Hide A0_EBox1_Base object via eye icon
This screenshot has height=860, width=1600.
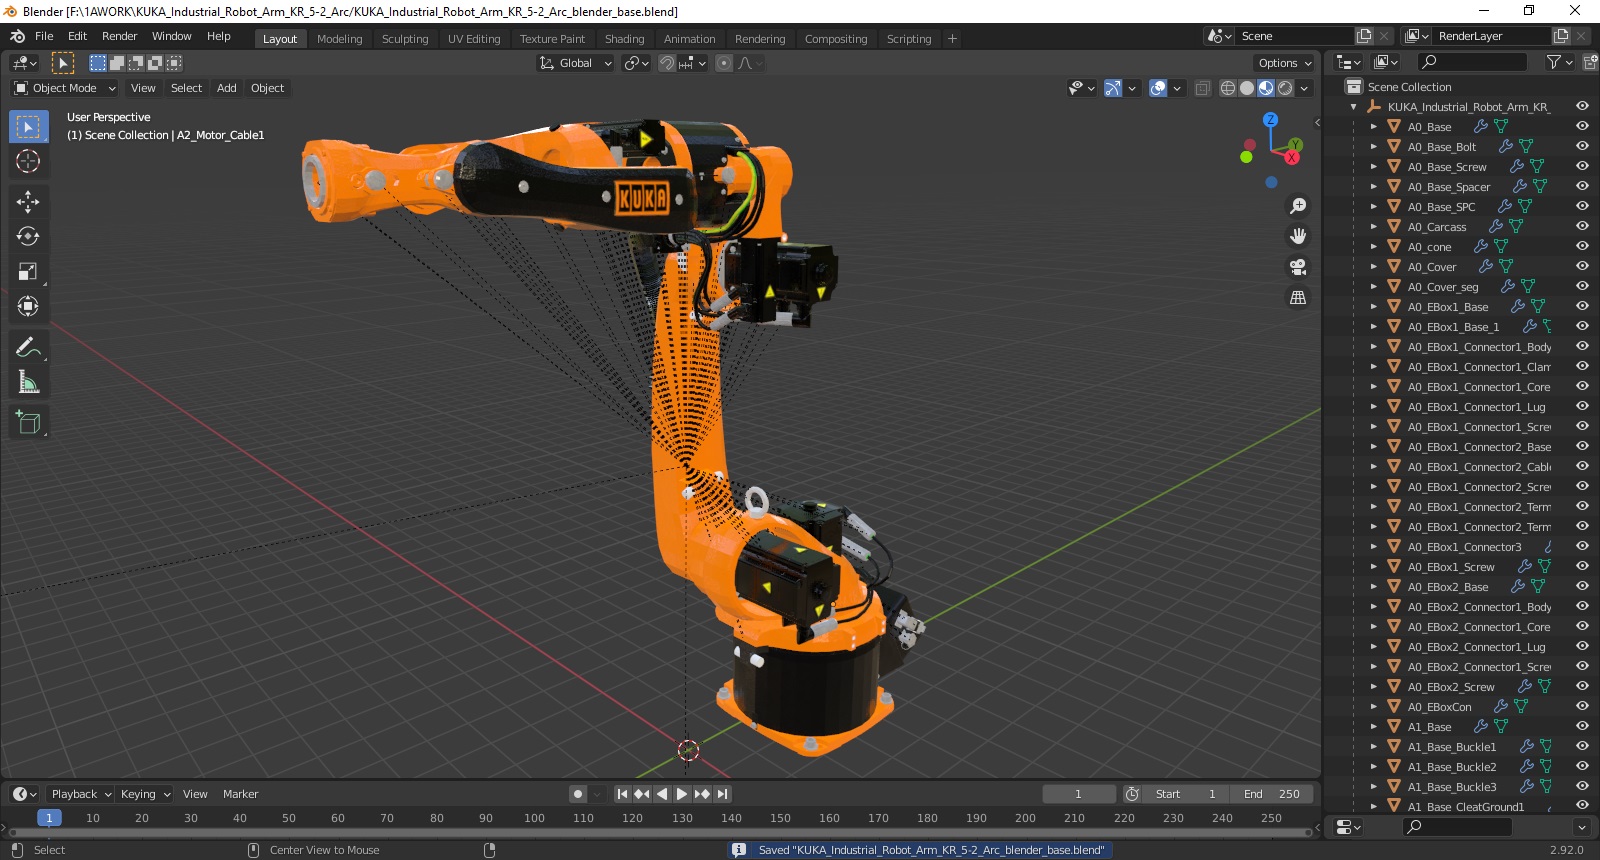(x=1582, y=306)
